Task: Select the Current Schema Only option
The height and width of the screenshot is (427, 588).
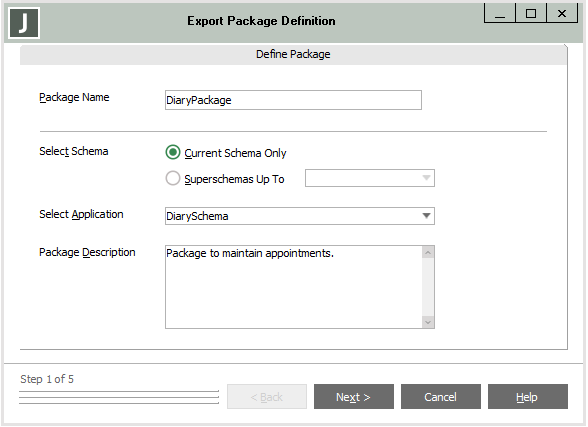Action: (x=173, y=152)
